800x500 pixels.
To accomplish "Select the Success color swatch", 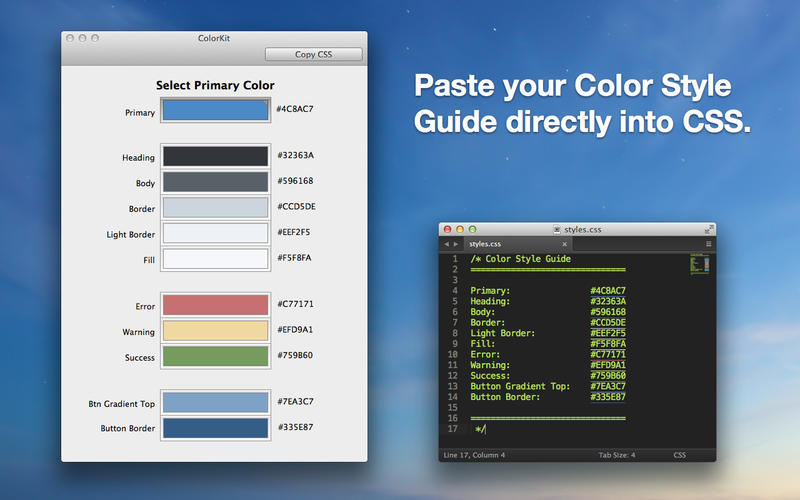I will (x=215, y=356).
